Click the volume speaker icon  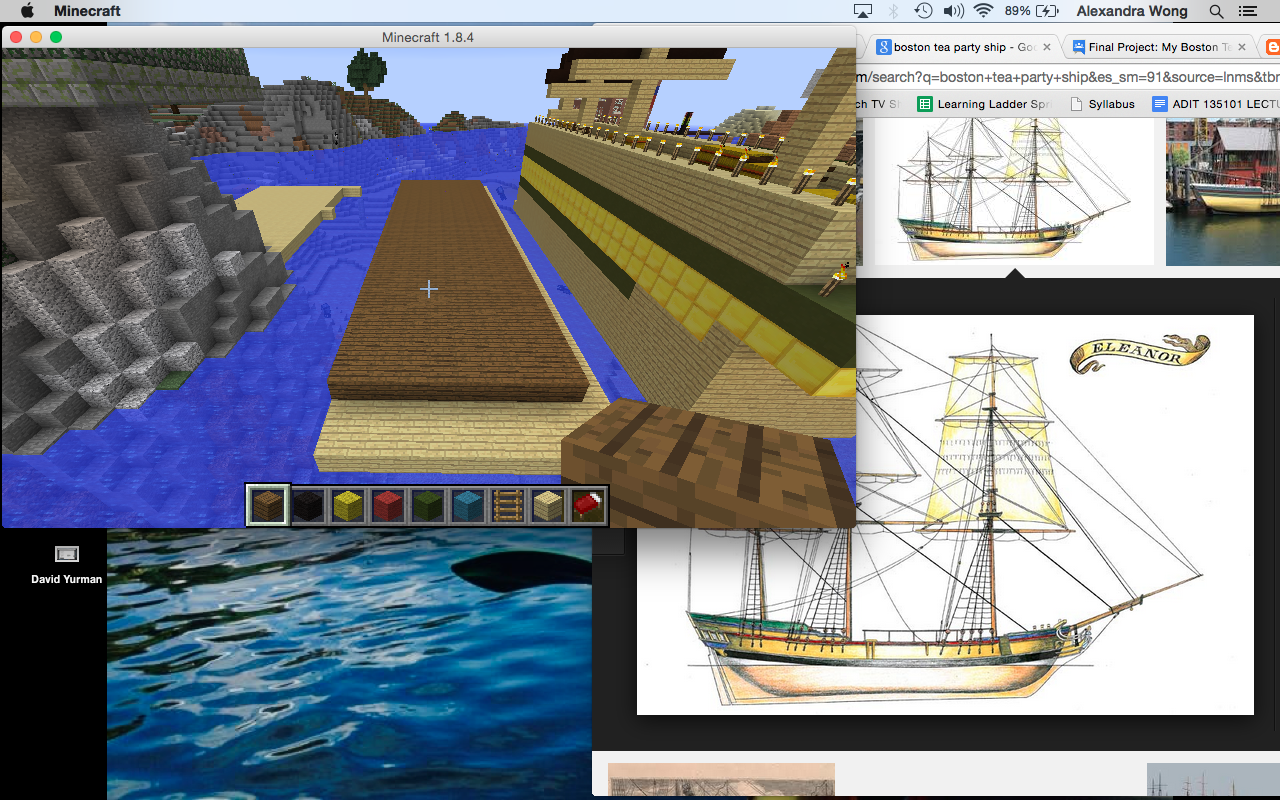click(x=953, y=11)
